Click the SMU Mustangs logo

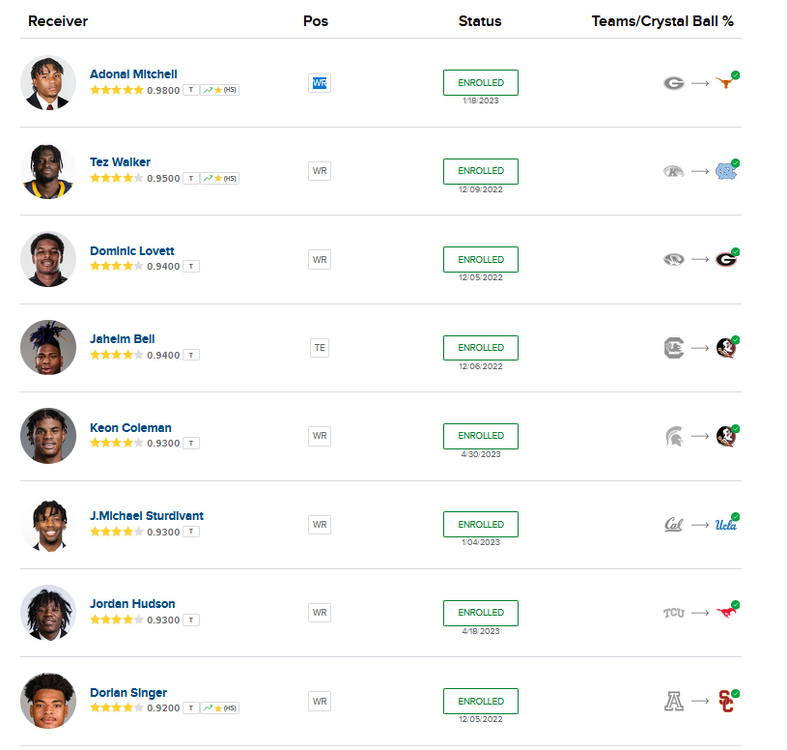pos(725,613)
